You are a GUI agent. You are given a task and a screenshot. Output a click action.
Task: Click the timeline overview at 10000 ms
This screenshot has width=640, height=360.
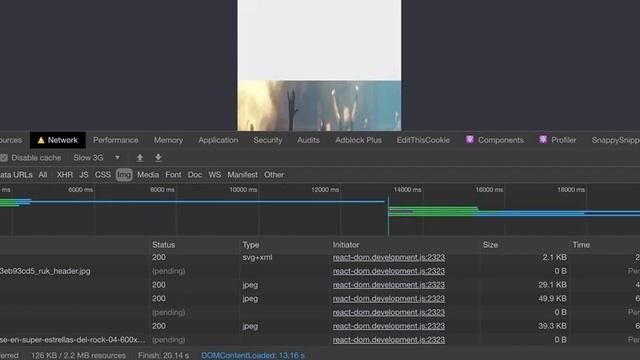click(243, 190)
